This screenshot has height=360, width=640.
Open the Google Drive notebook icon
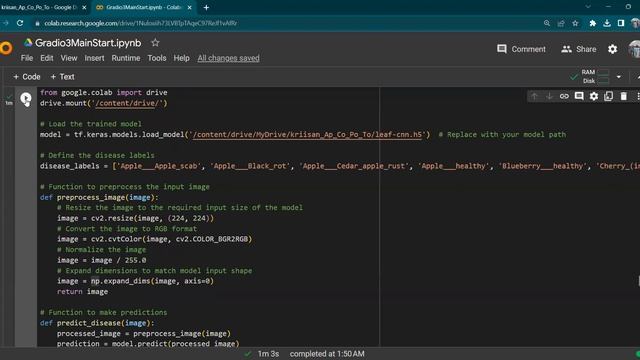coord(28,42)
